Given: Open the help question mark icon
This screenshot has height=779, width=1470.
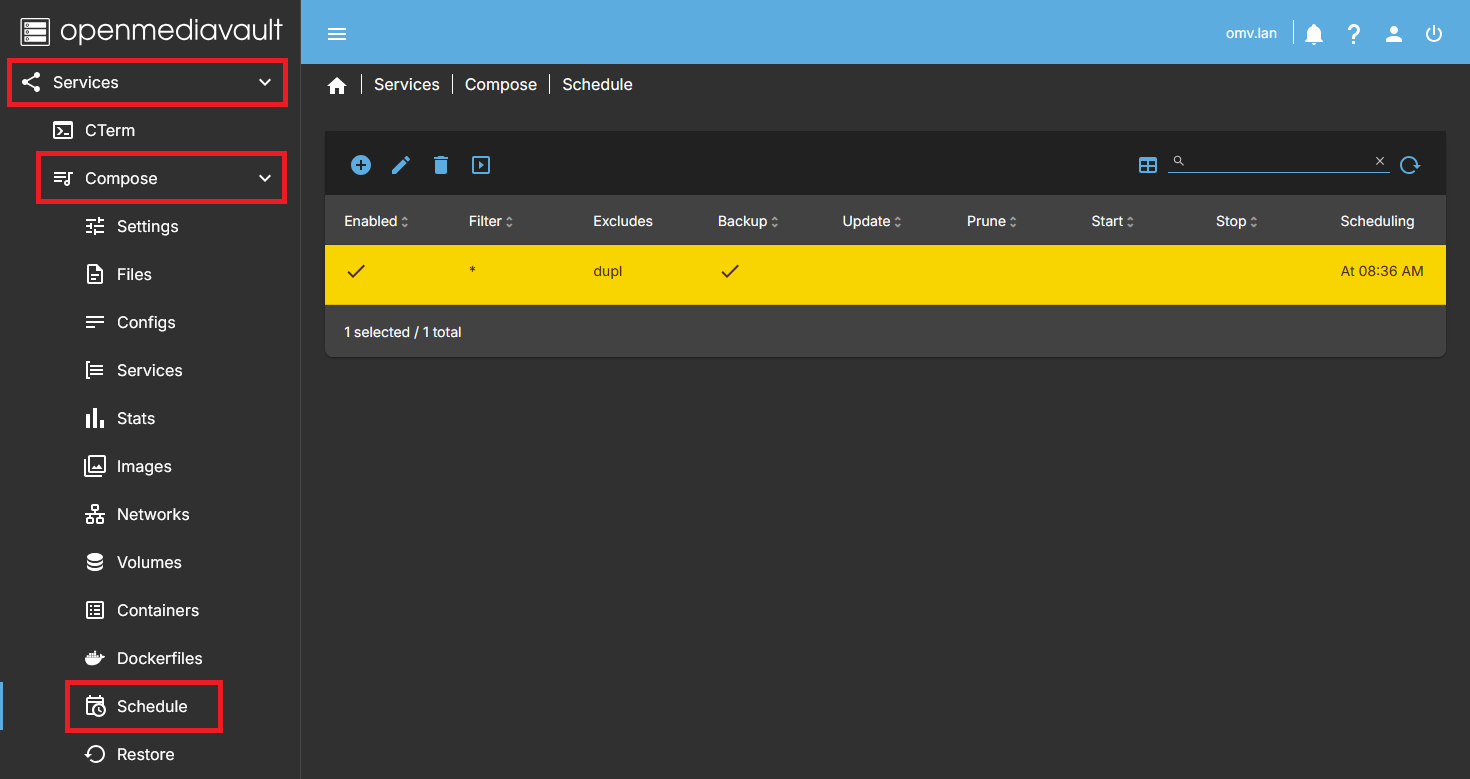Looking at the screenshot, I should pyautogui.click(x=1354, y=34).
